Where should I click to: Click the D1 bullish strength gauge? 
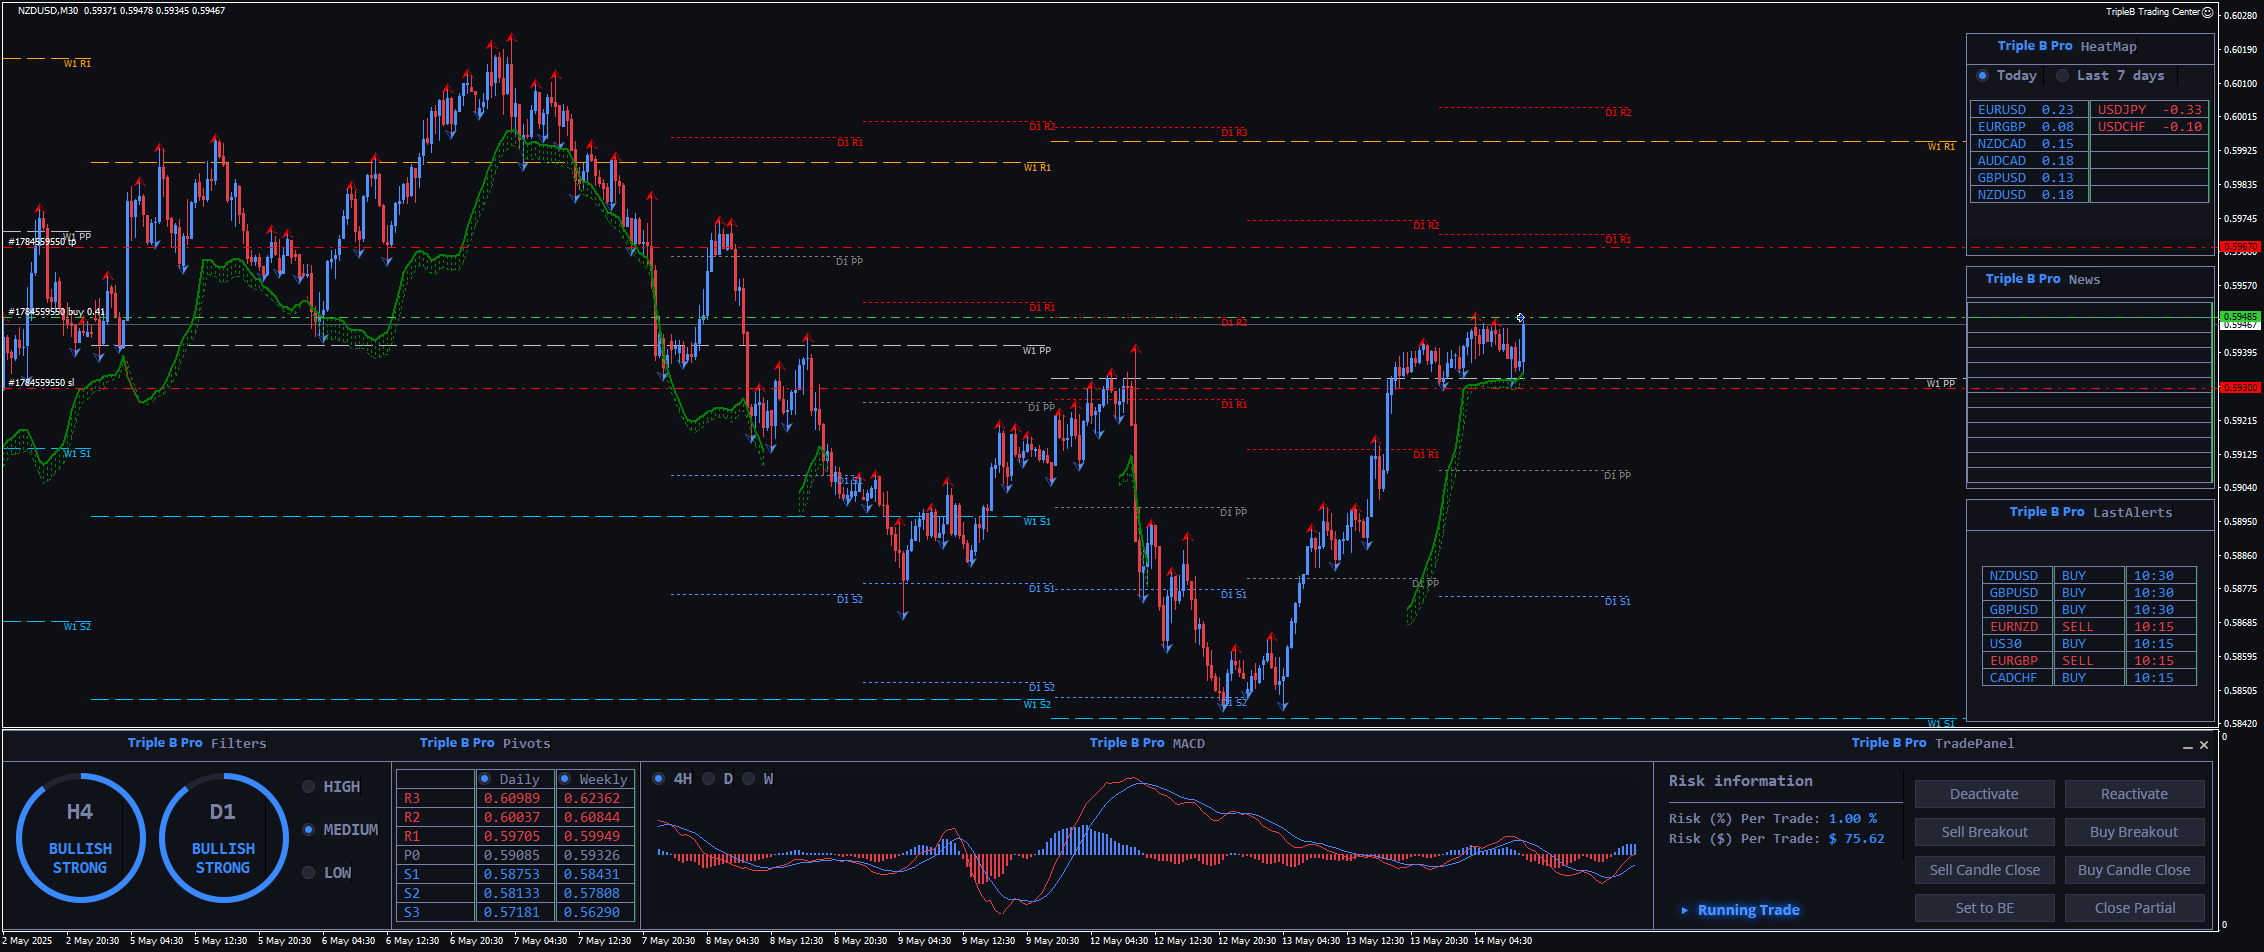click(x=223, y=838)
